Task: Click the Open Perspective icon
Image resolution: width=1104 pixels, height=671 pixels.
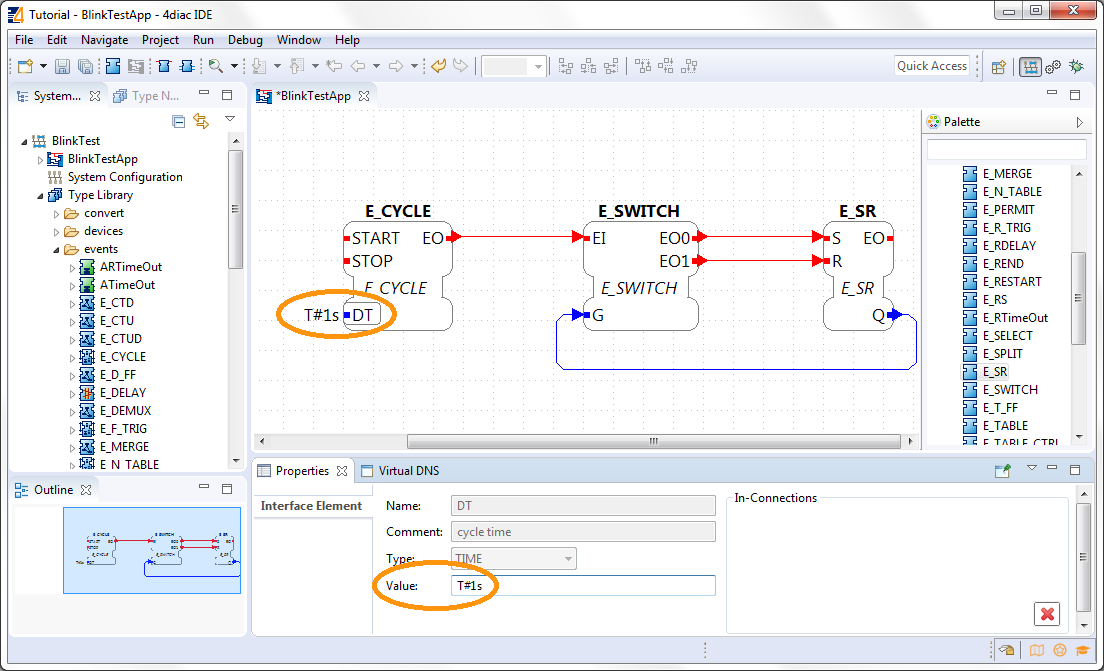Action: (x=998, y=67)
